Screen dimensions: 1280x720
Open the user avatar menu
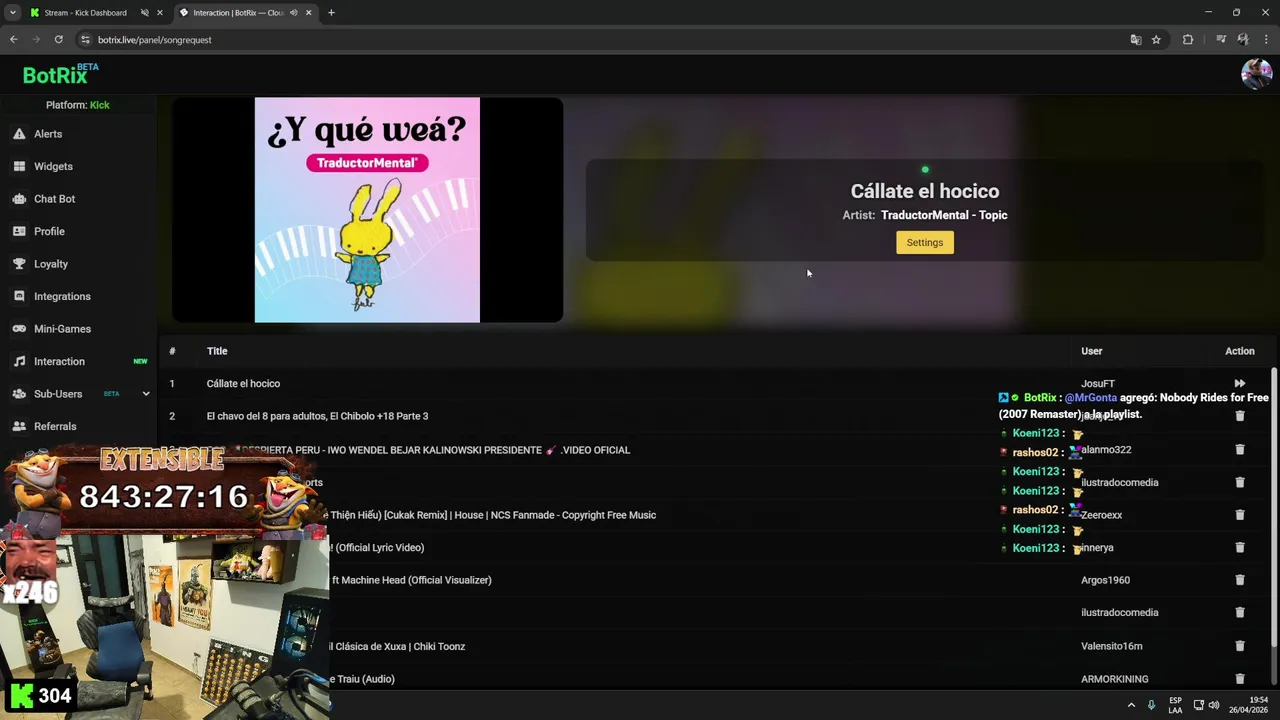pos(1256,74)
